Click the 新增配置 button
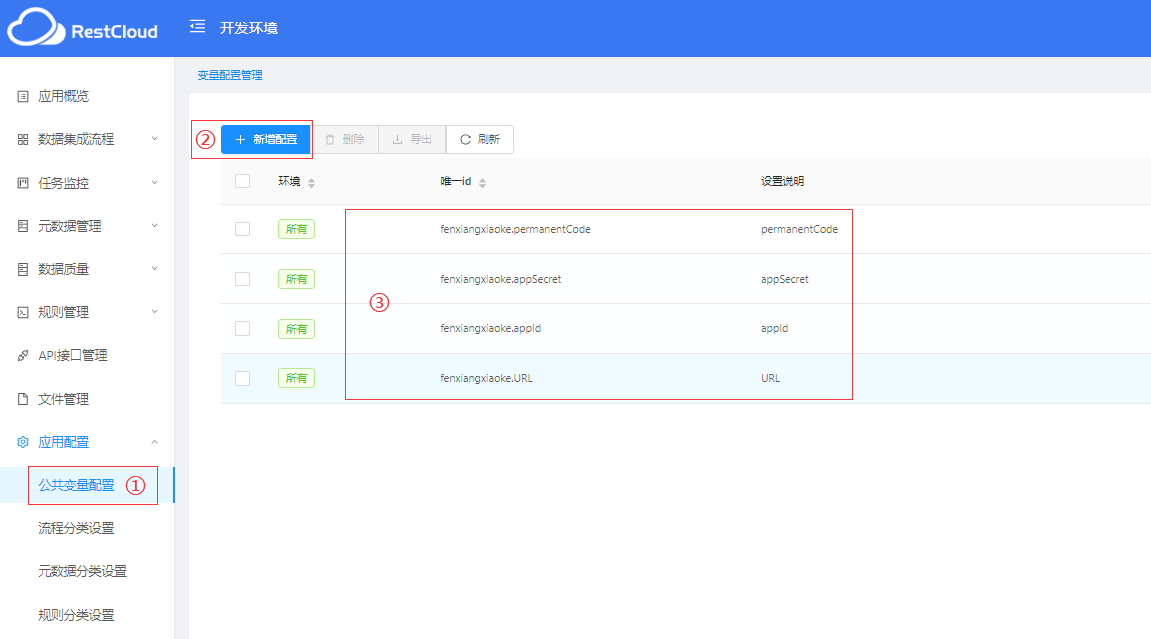 (266, 139)
